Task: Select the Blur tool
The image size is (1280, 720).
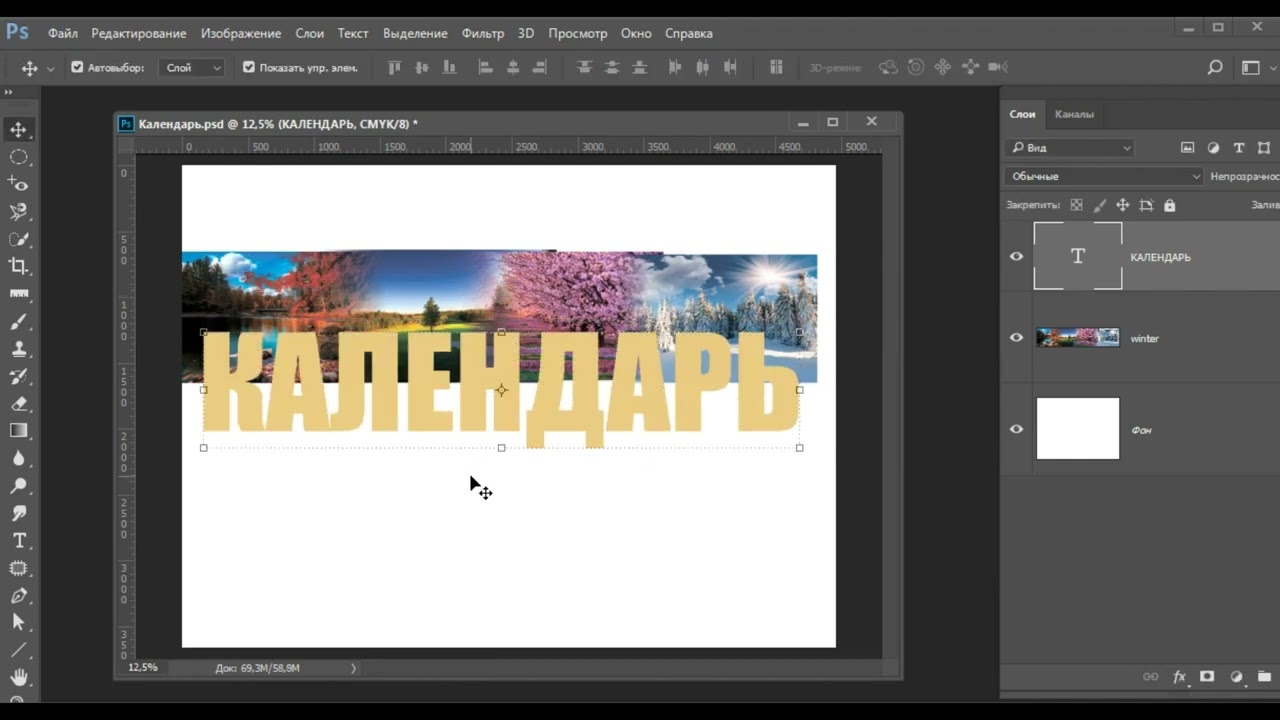Action: tap(19, 458)
